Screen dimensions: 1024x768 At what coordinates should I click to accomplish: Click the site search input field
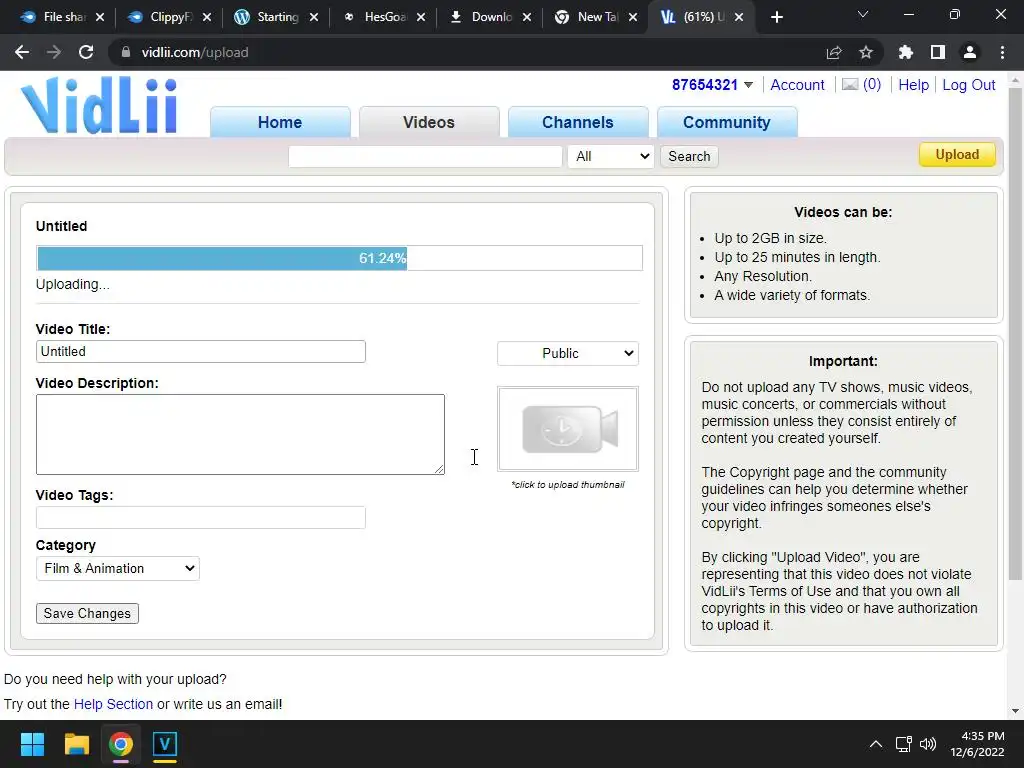tap(425, 156)
